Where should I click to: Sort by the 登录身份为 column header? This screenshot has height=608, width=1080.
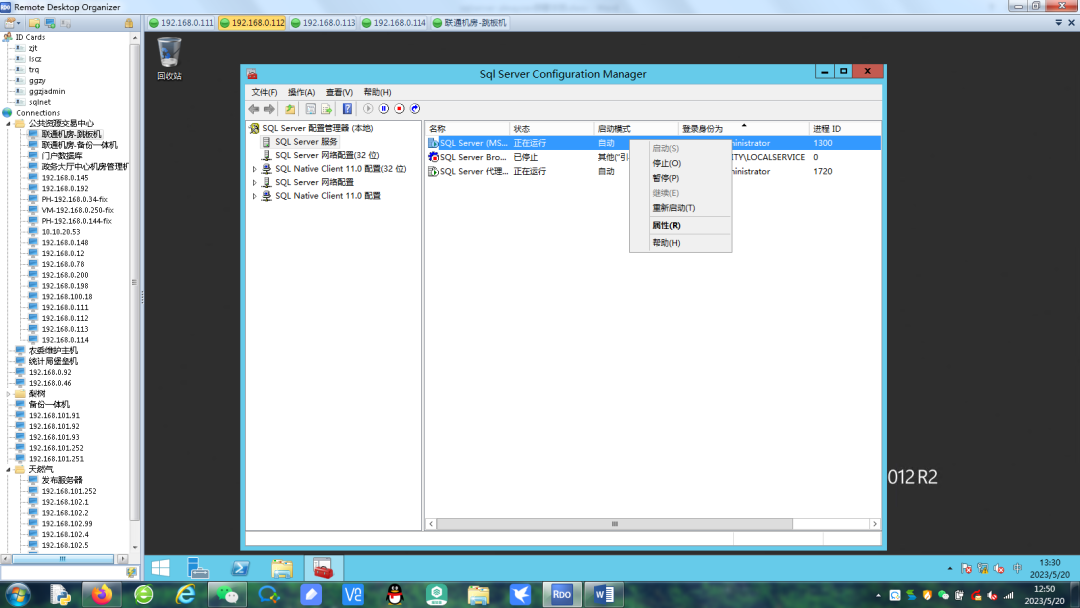point(743,129)
